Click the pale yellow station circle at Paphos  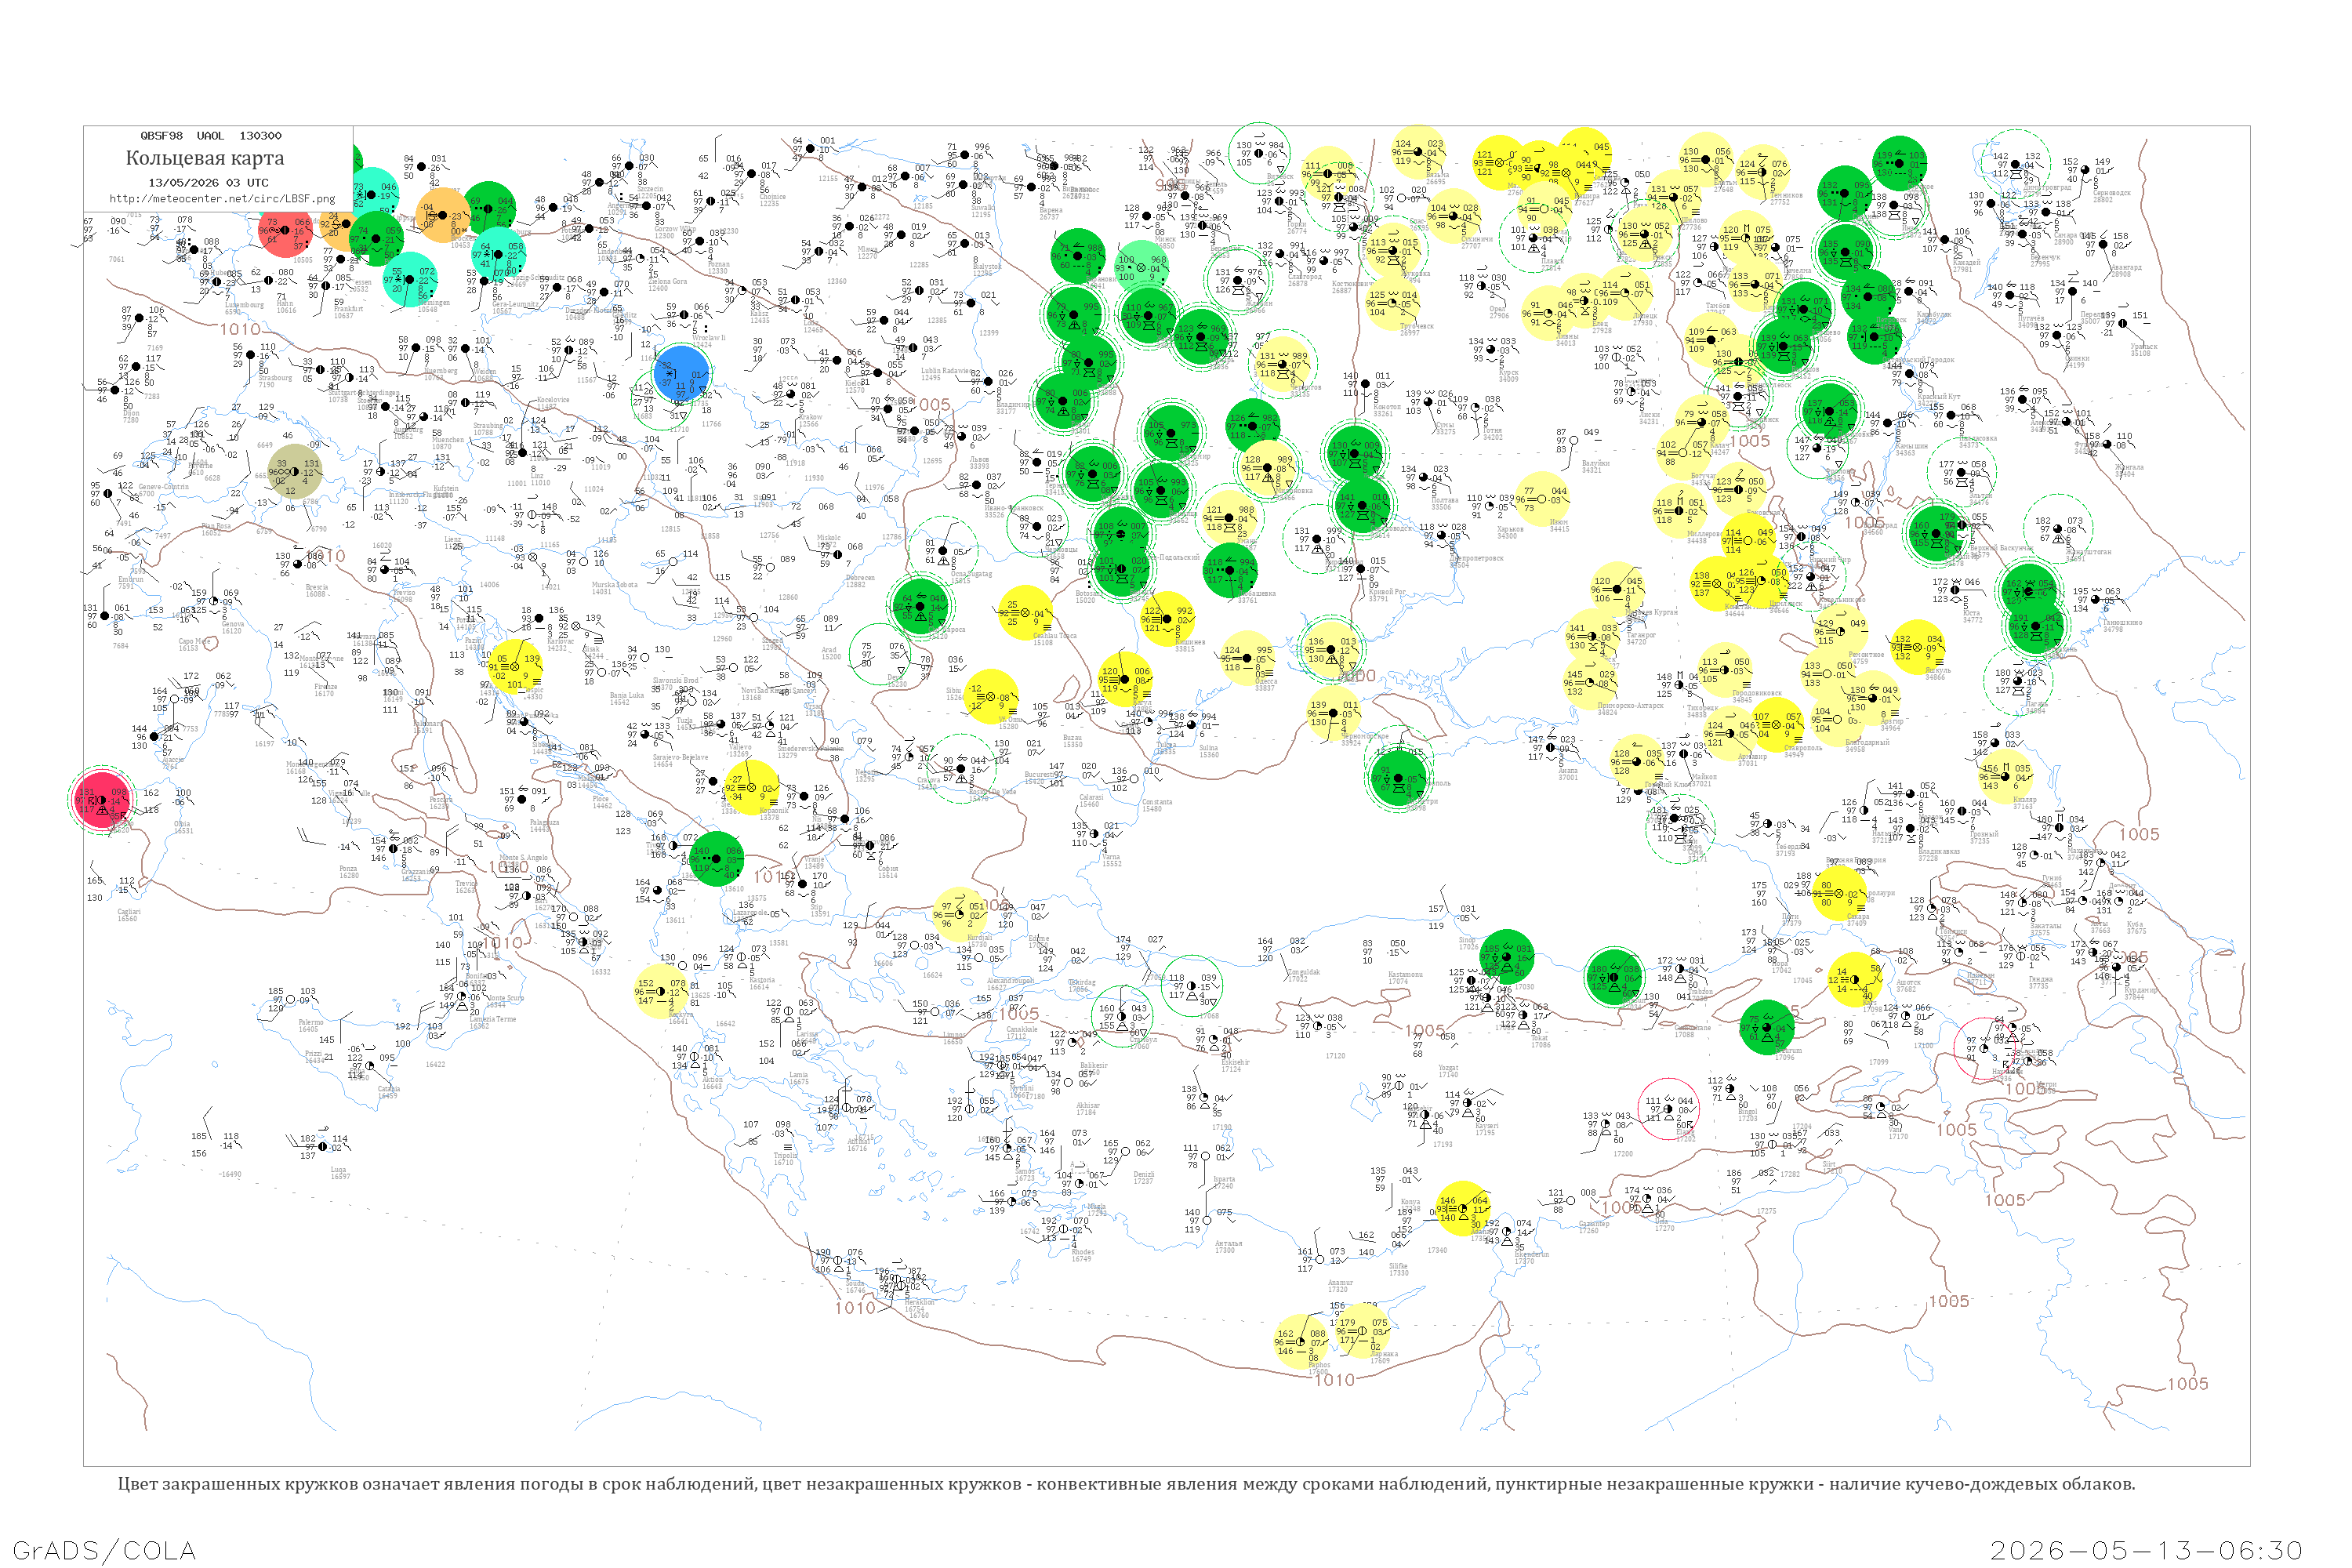tap(1301, 1341)
